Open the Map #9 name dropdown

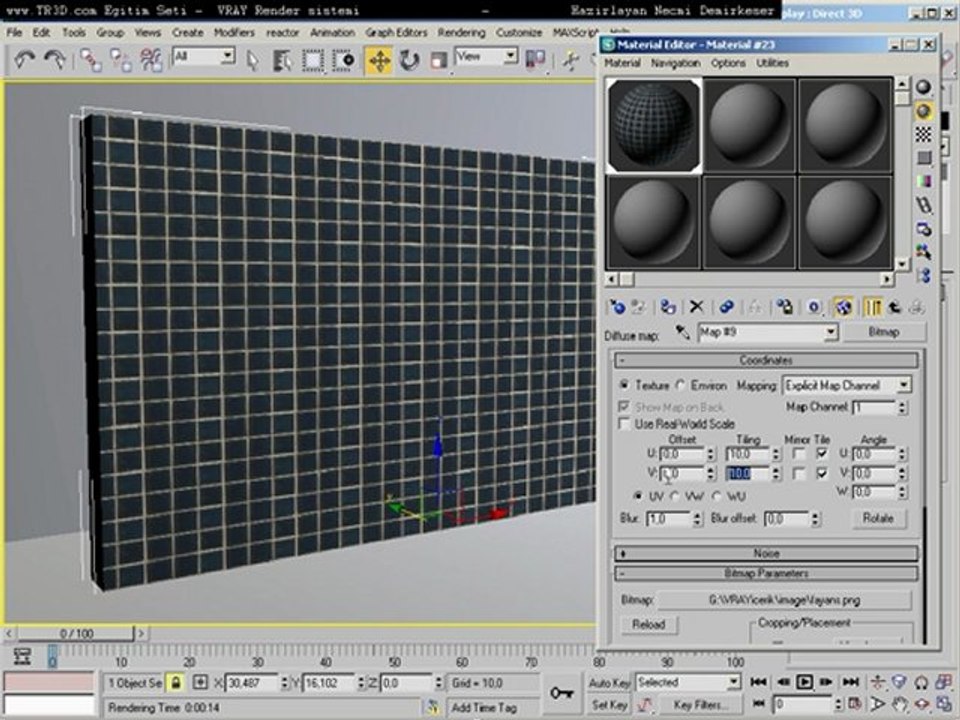click(830, 332)
